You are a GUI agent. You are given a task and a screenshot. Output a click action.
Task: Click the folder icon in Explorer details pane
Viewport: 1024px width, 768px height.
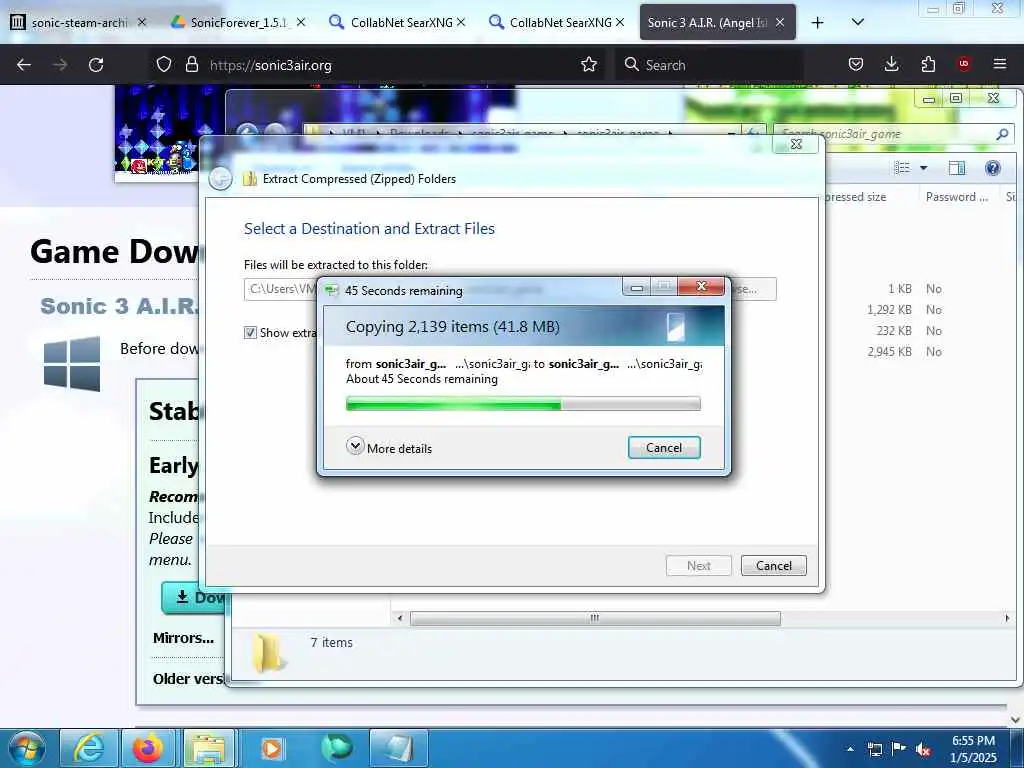click(x=268, y=652)
